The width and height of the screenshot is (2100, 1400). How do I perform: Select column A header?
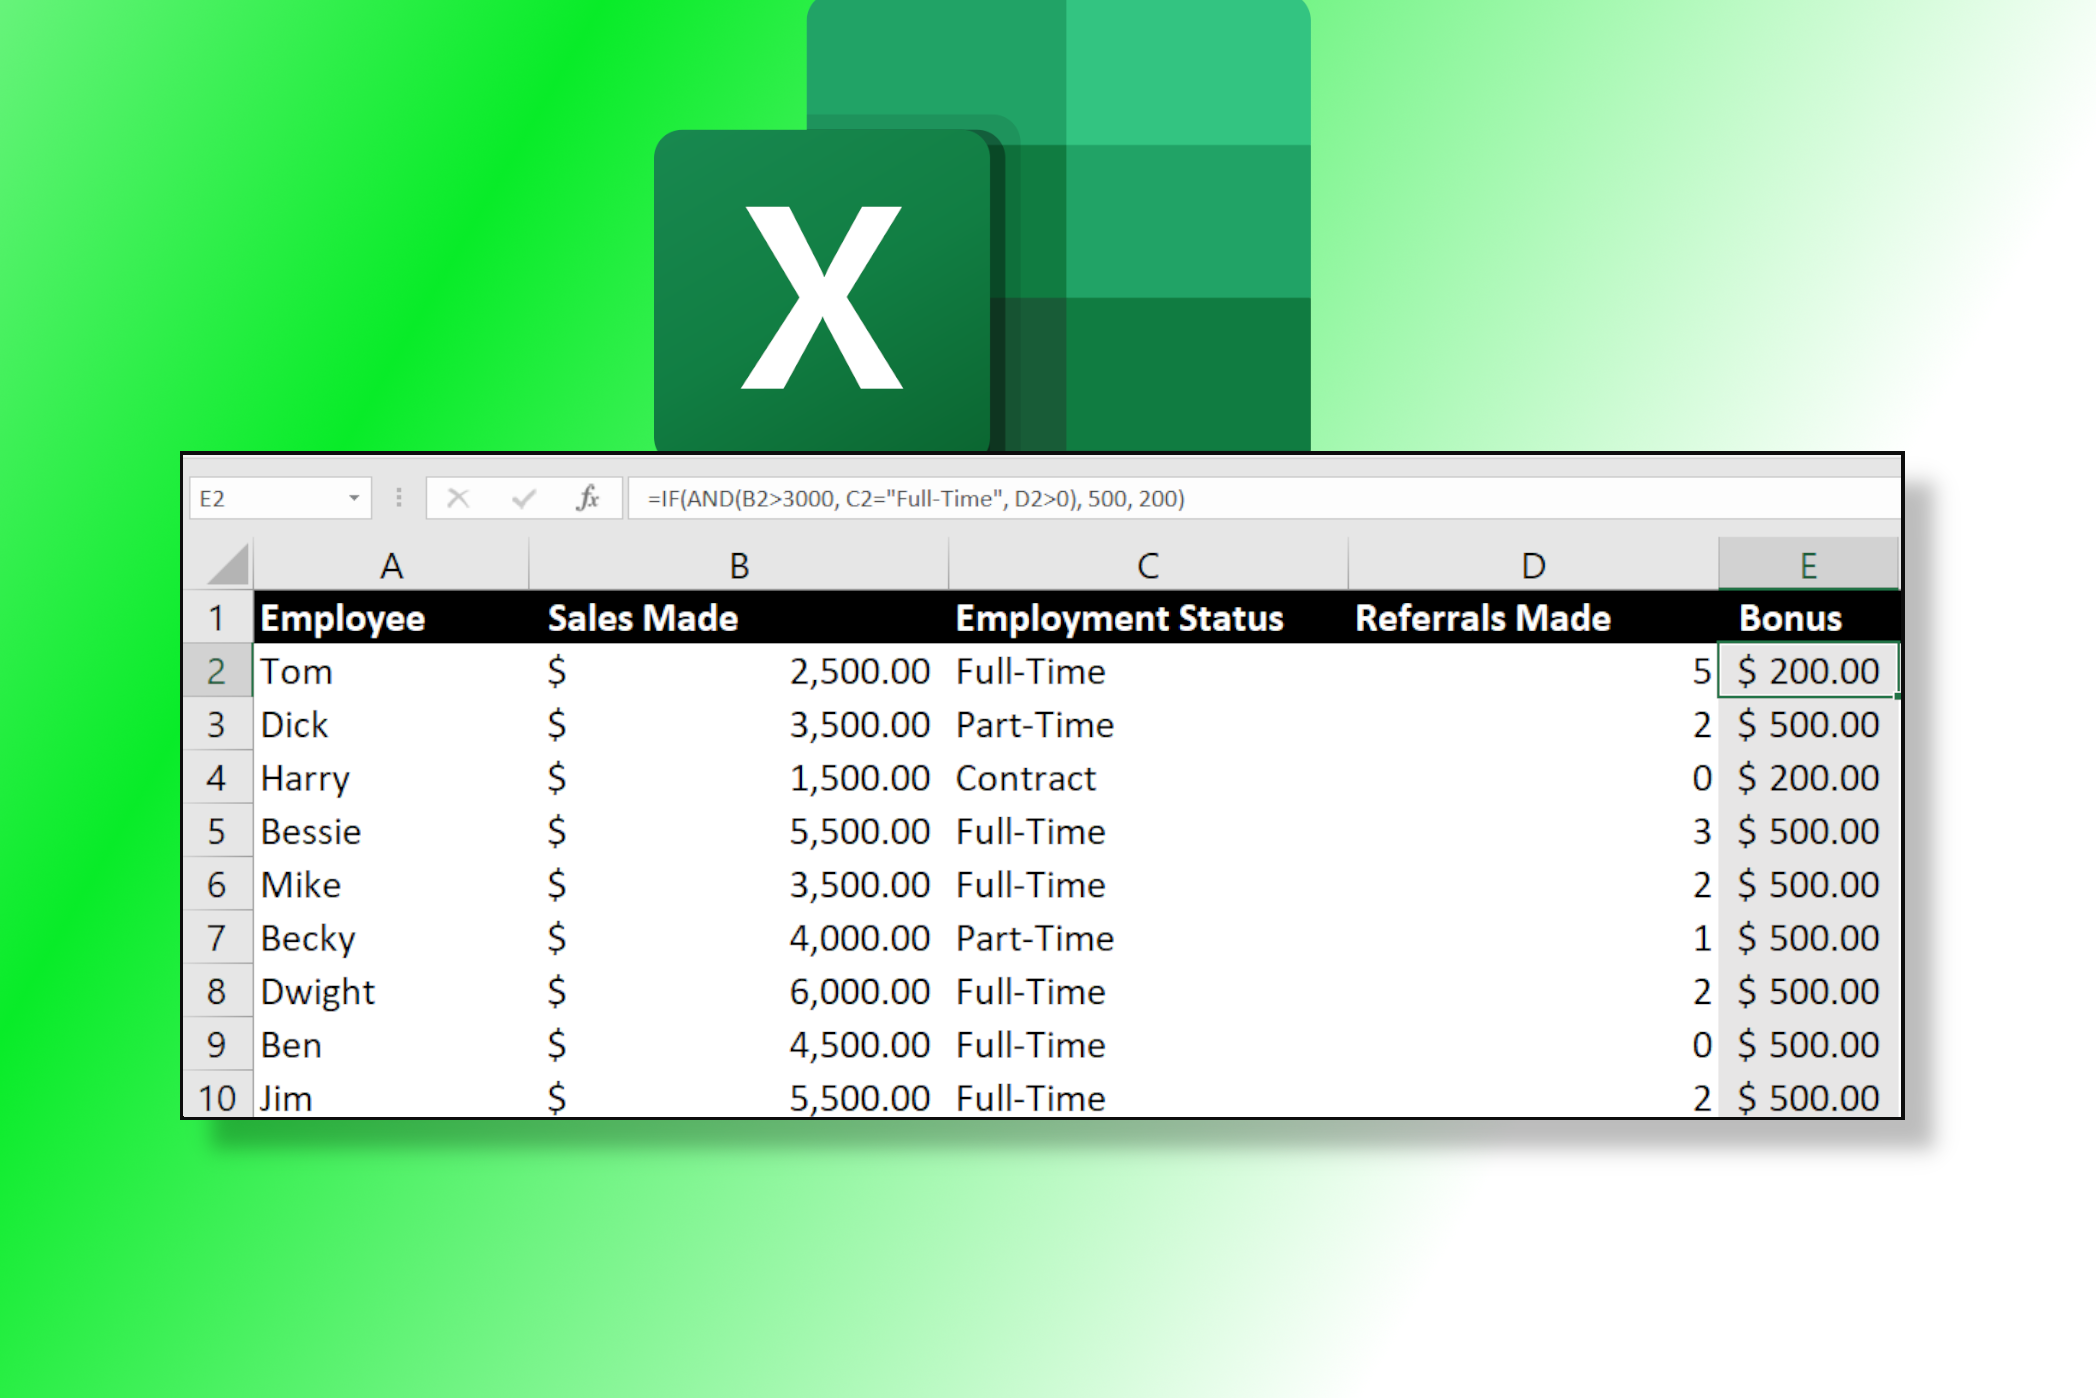click(x=391, y=566)
